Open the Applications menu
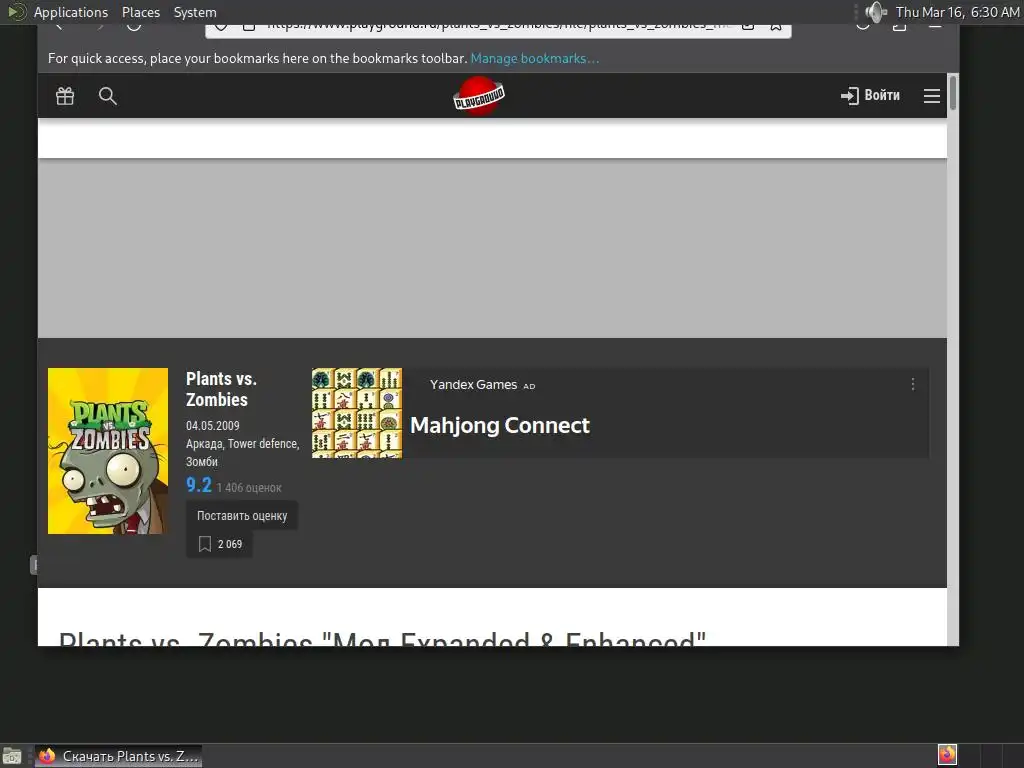Image resolution: width=1024 pixels, height=768 pixels. pos(71,12)
